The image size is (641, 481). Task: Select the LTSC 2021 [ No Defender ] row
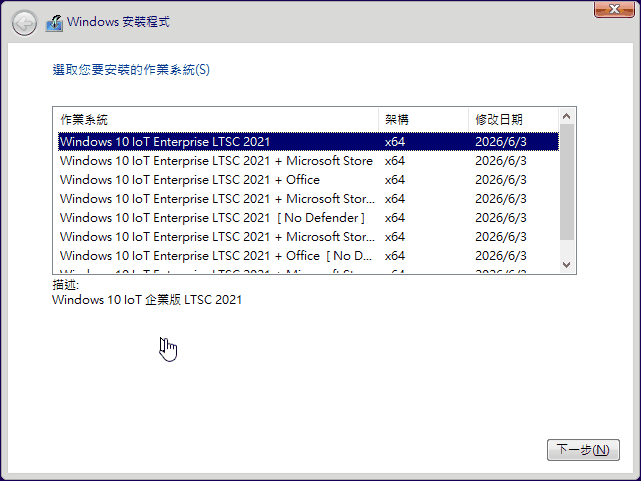point(308,218)
